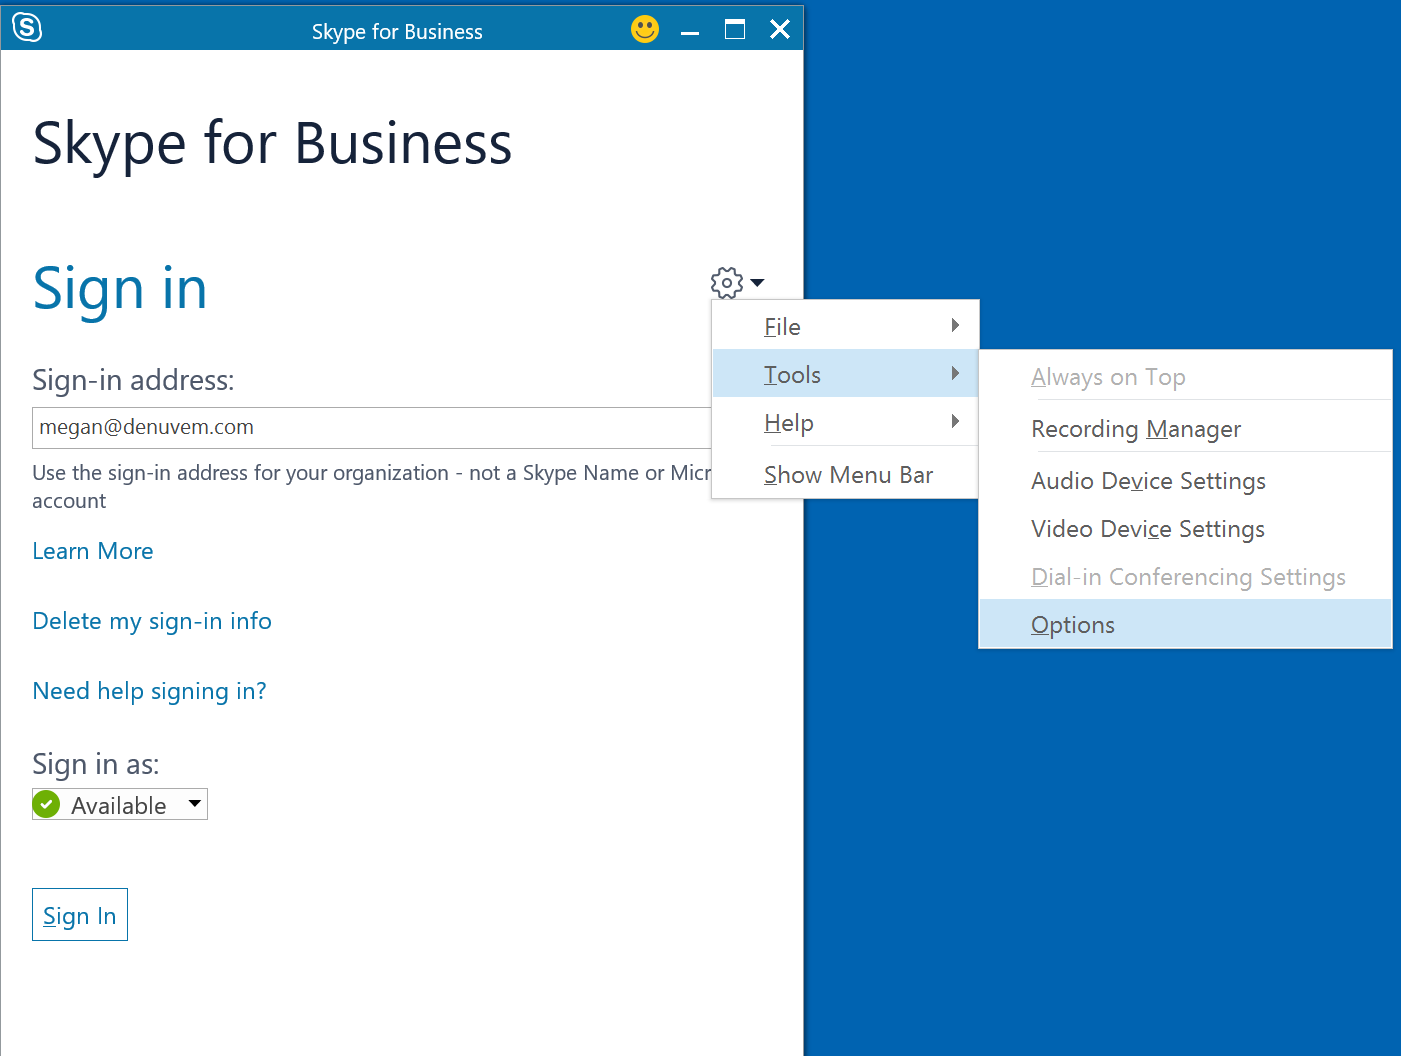Click the Sign-in address label

133,380
